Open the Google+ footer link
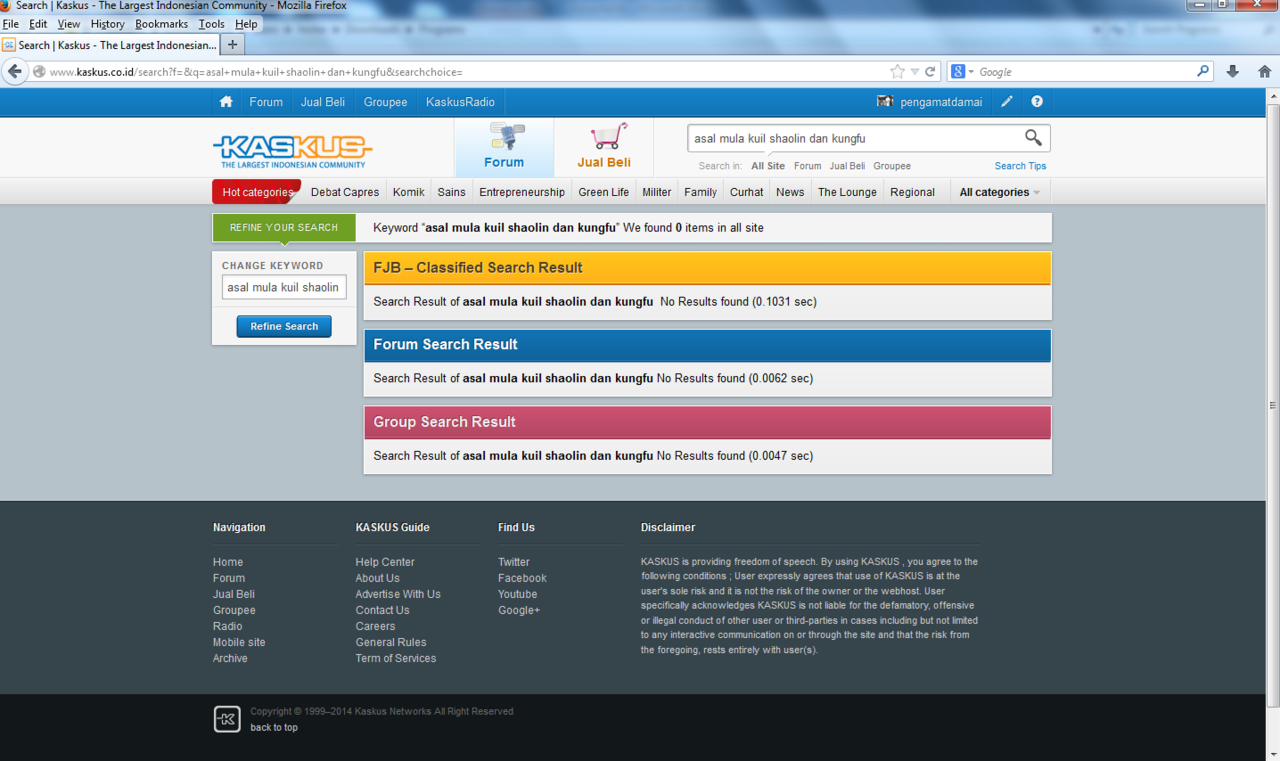The height and width of the screenshot is (761, 1280). tap(519, 610)
